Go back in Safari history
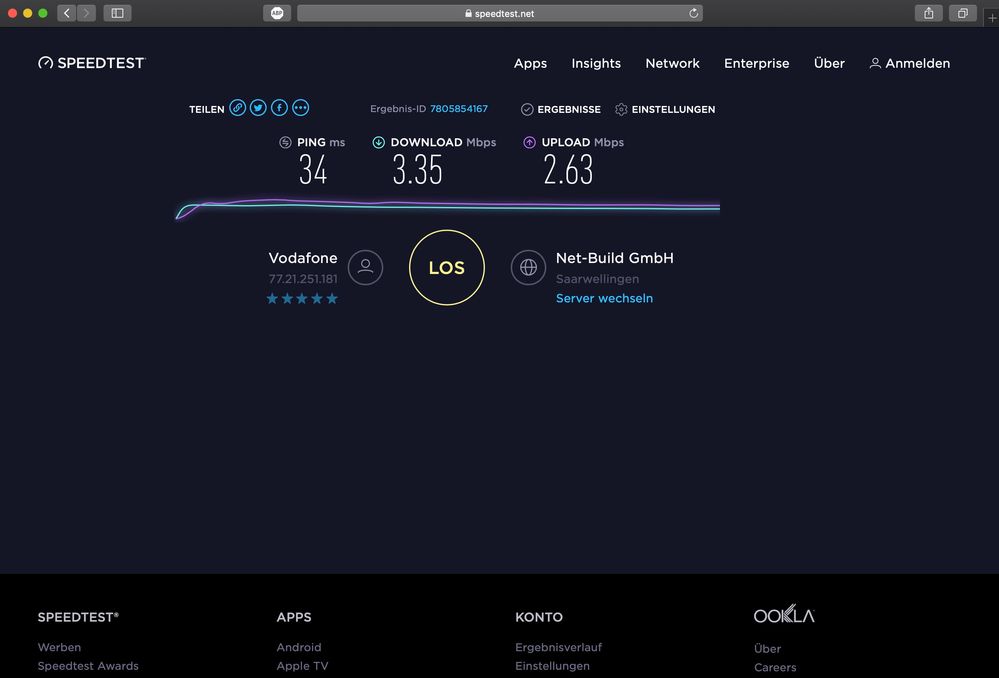This screenshot has width=999, height=678. click(67, 13)
